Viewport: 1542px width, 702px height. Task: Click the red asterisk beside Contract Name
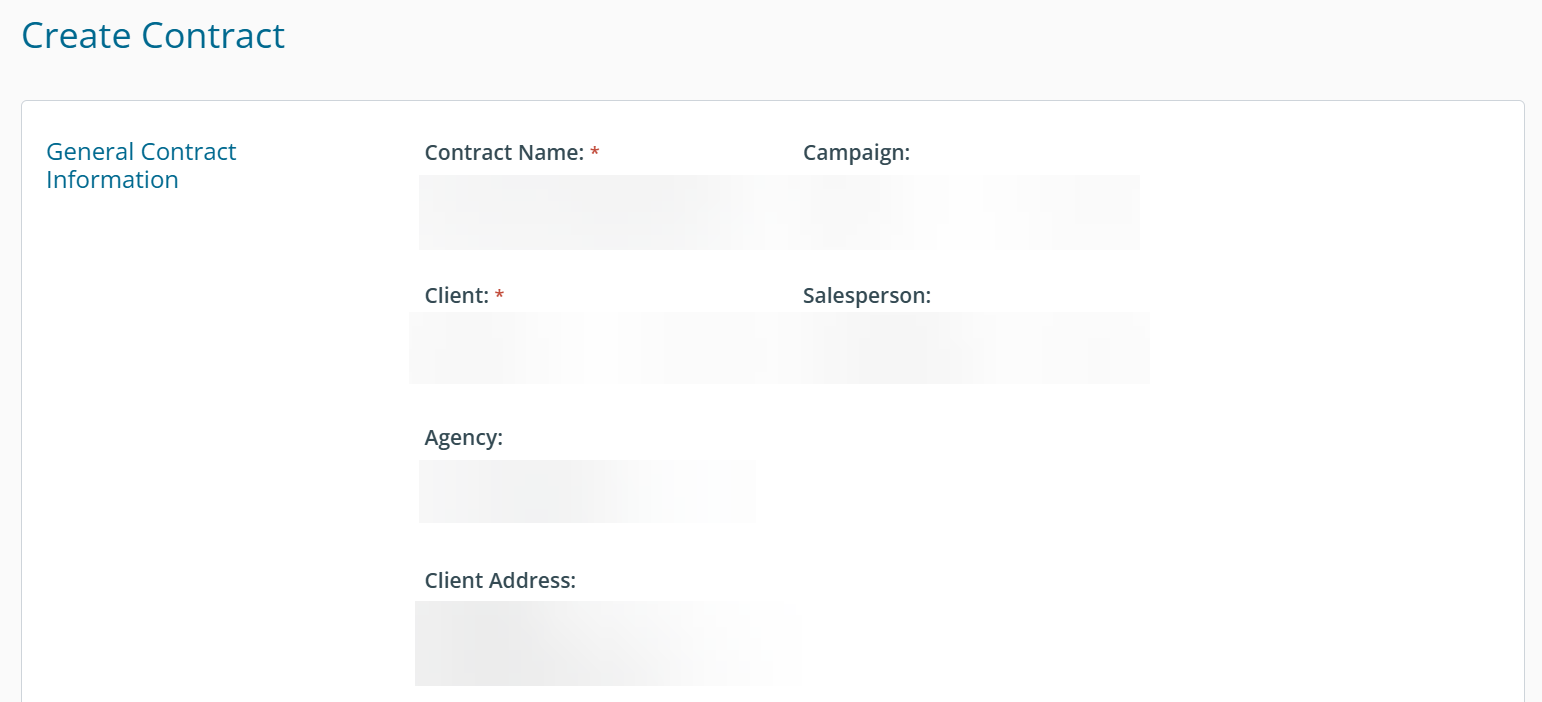[x=595, y=153]
